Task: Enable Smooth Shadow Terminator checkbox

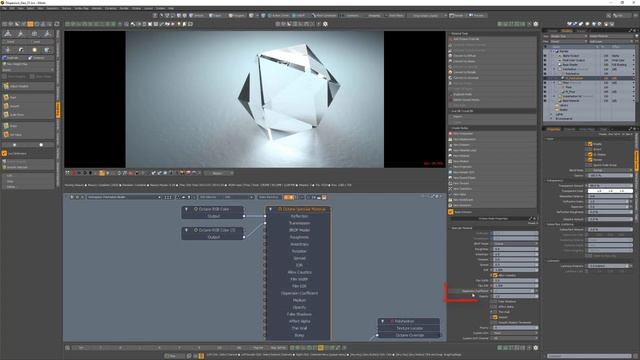Action: [x=495, y=322]
